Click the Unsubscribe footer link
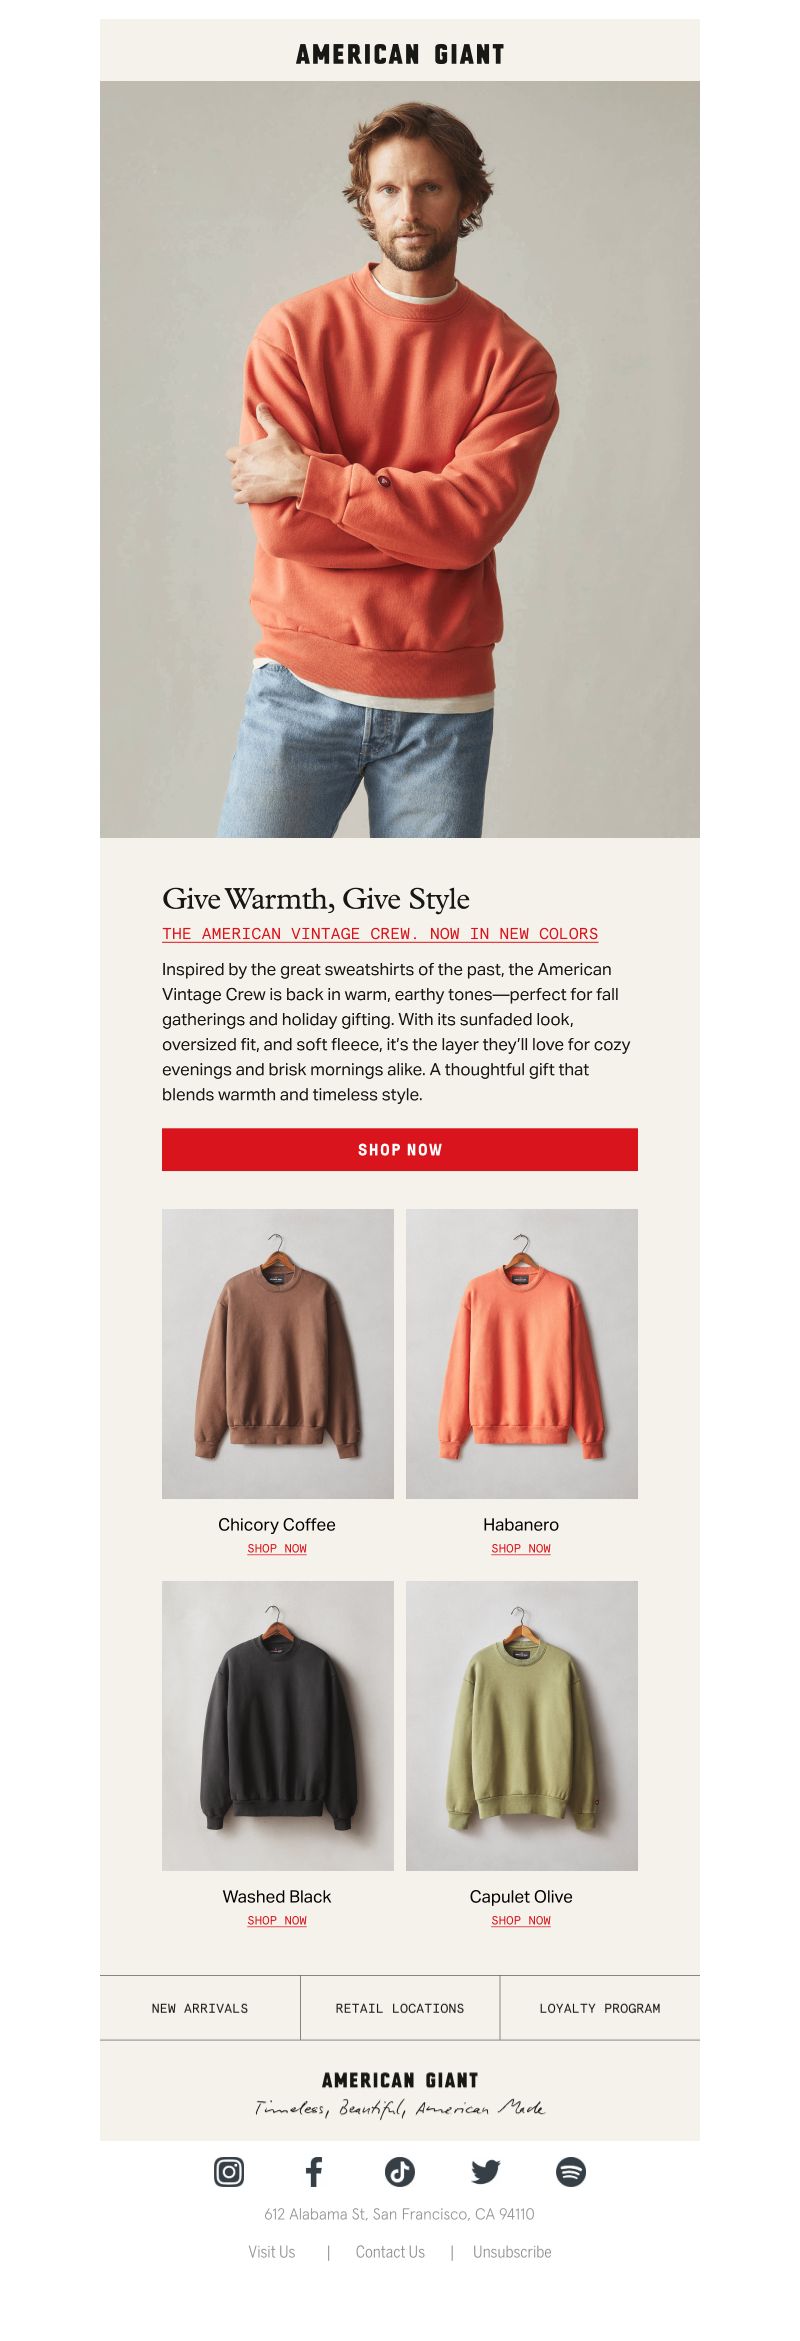800x2341 pixels. tap(512, 2251)
